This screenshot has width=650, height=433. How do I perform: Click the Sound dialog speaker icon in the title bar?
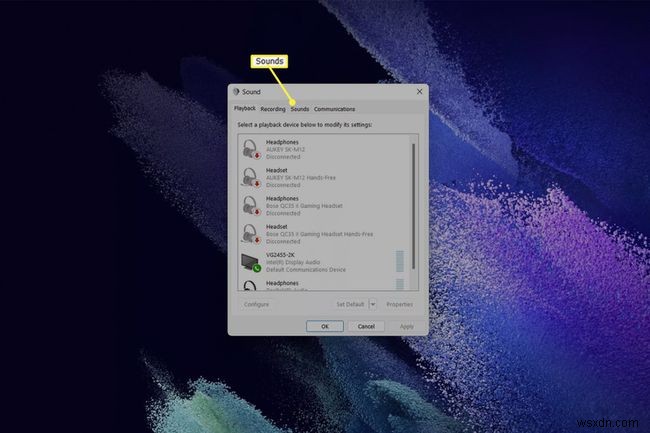click(x=236, y=92)
